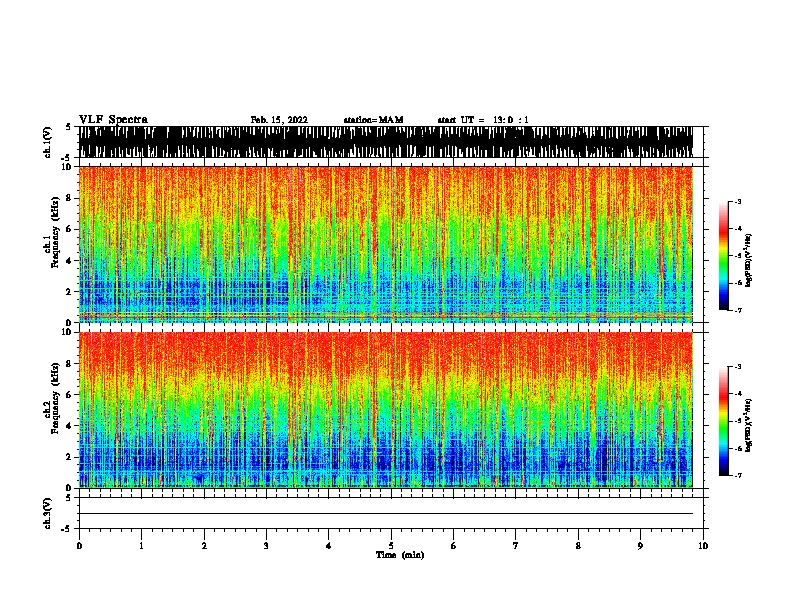Click the "10" kHz tick on ch.1 frequency axis
The width and height of the screenshot is (792, 612).
[69, 167]
